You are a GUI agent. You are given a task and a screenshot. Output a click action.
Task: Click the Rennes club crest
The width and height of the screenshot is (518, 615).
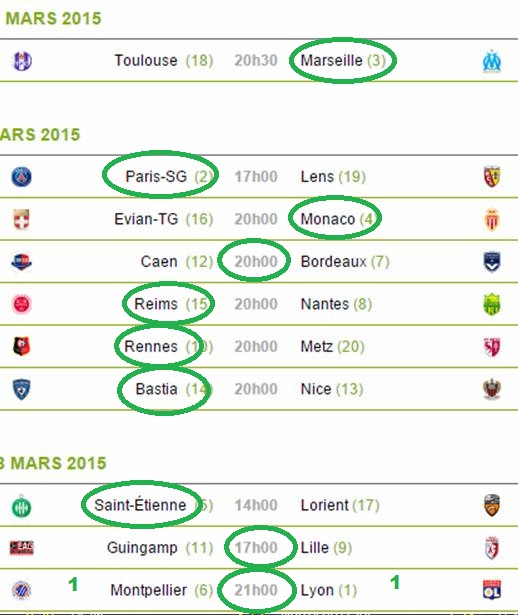coord(22,346)
